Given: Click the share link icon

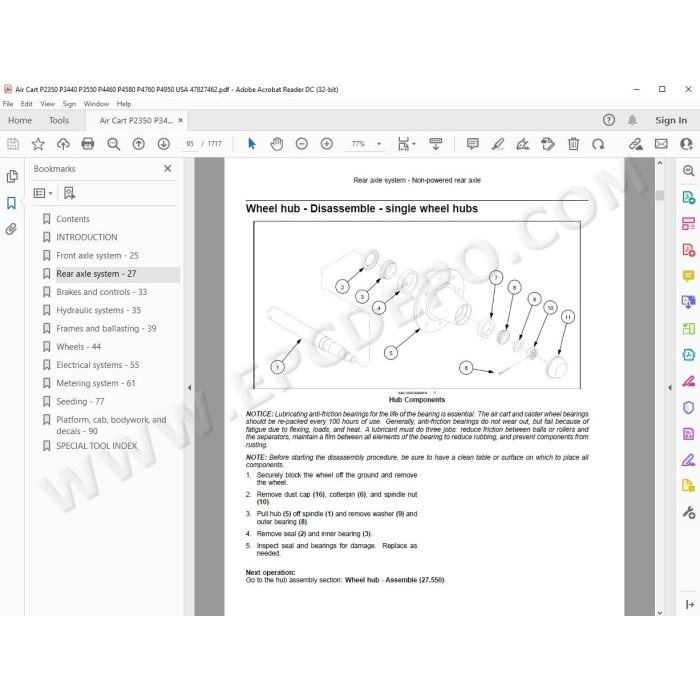Looking at the screenshot, I should coord(636,144).
